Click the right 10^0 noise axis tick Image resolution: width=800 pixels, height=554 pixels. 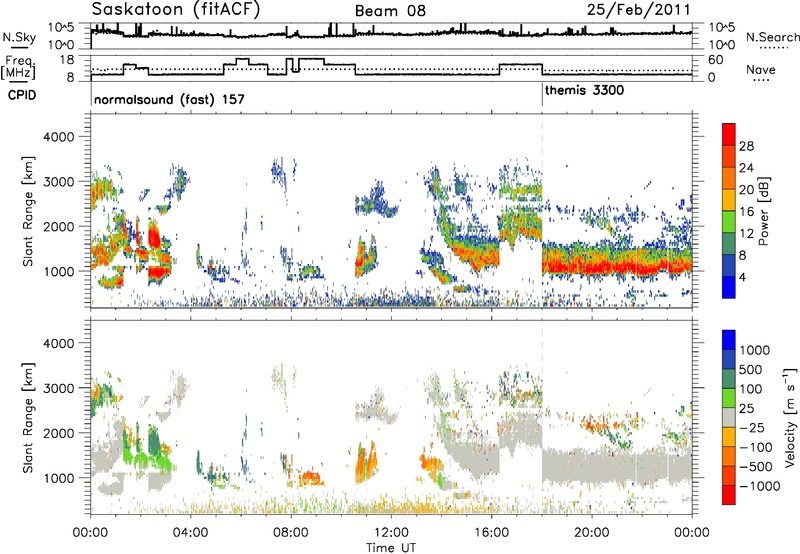coord(721,45)
